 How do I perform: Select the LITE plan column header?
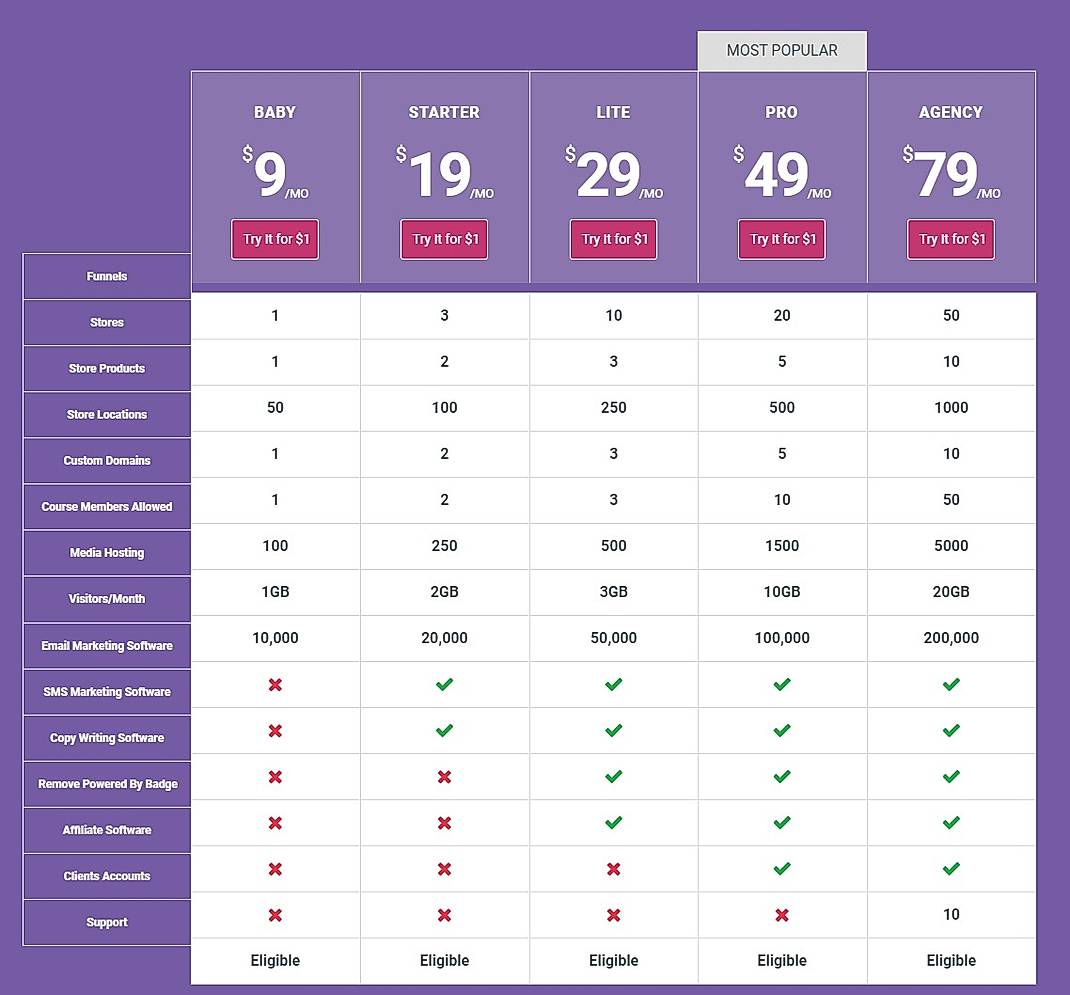(x=613, y=112)
